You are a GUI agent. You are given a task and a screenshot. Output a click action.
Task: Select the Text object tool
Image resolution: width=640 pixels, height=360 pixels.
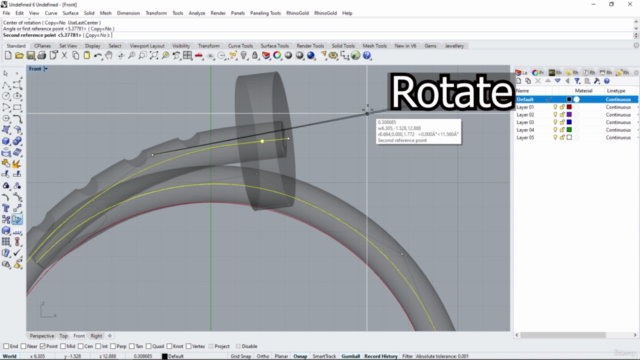pyautogui.click(x=6, y=208)
